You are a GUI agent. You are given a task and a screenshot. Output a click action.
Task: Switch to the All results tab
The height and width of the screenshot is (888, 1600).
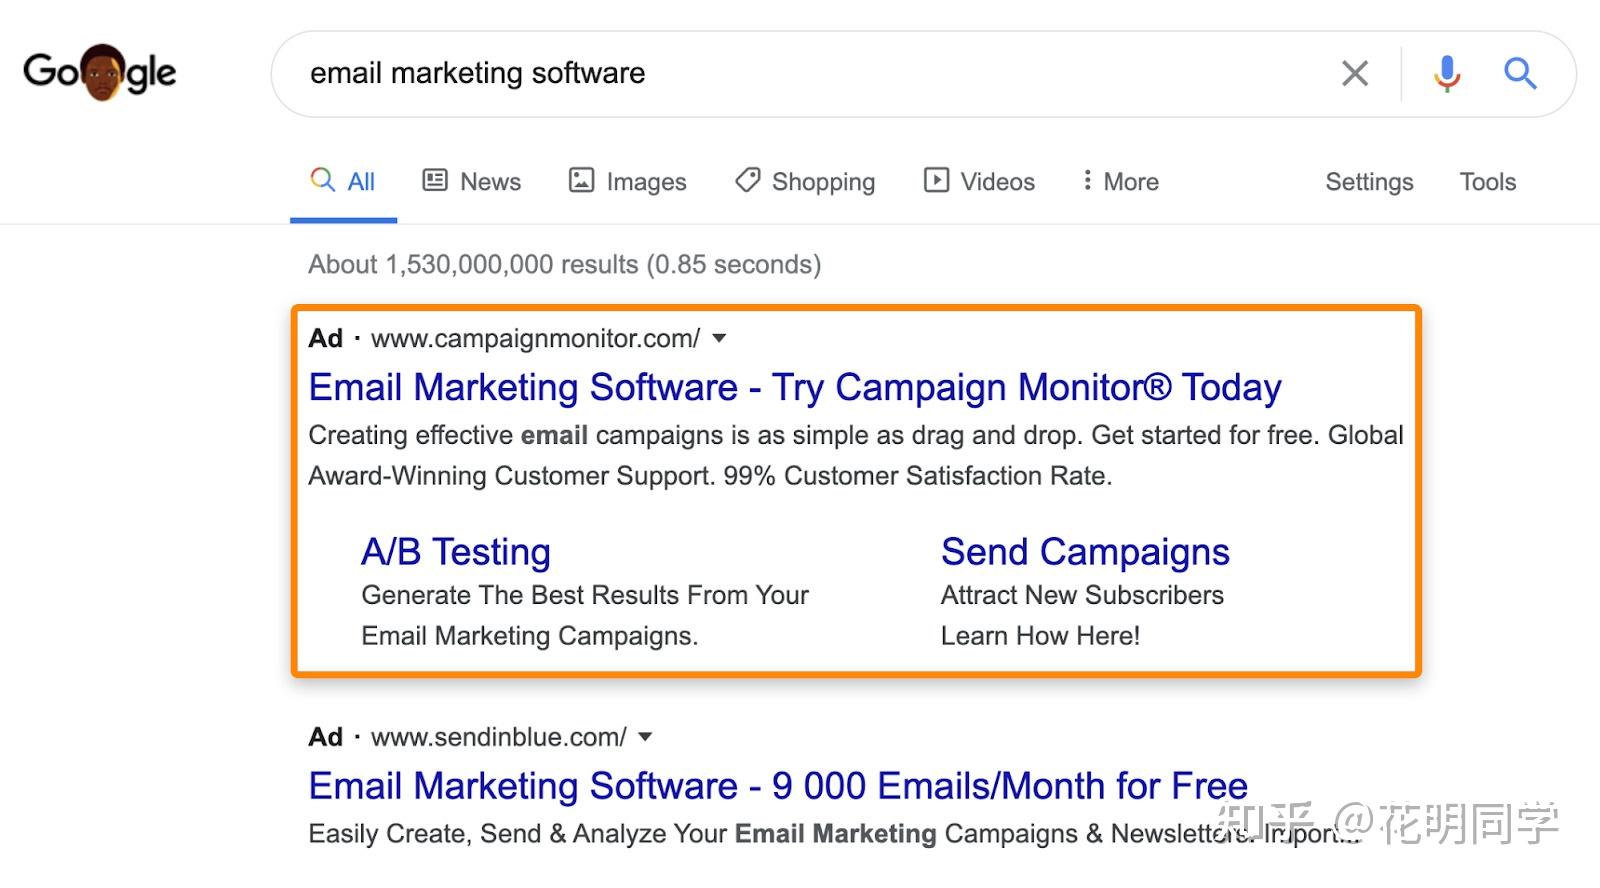coord(343,181)
